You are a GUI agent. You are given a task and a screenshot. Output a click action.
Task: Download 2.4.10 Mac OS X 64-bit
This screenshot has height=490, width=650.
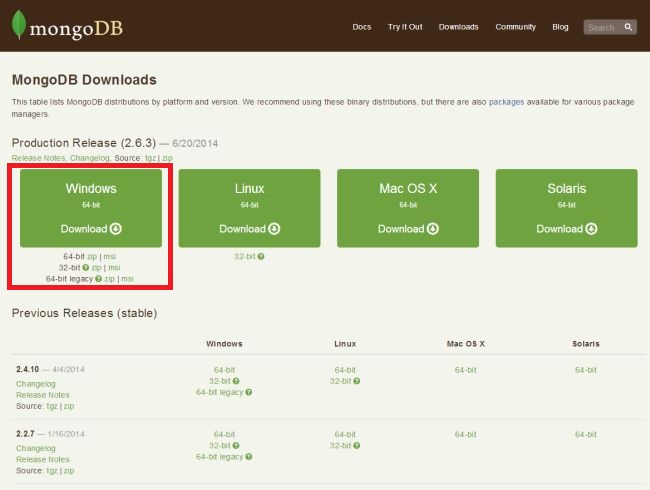(466, 370)
